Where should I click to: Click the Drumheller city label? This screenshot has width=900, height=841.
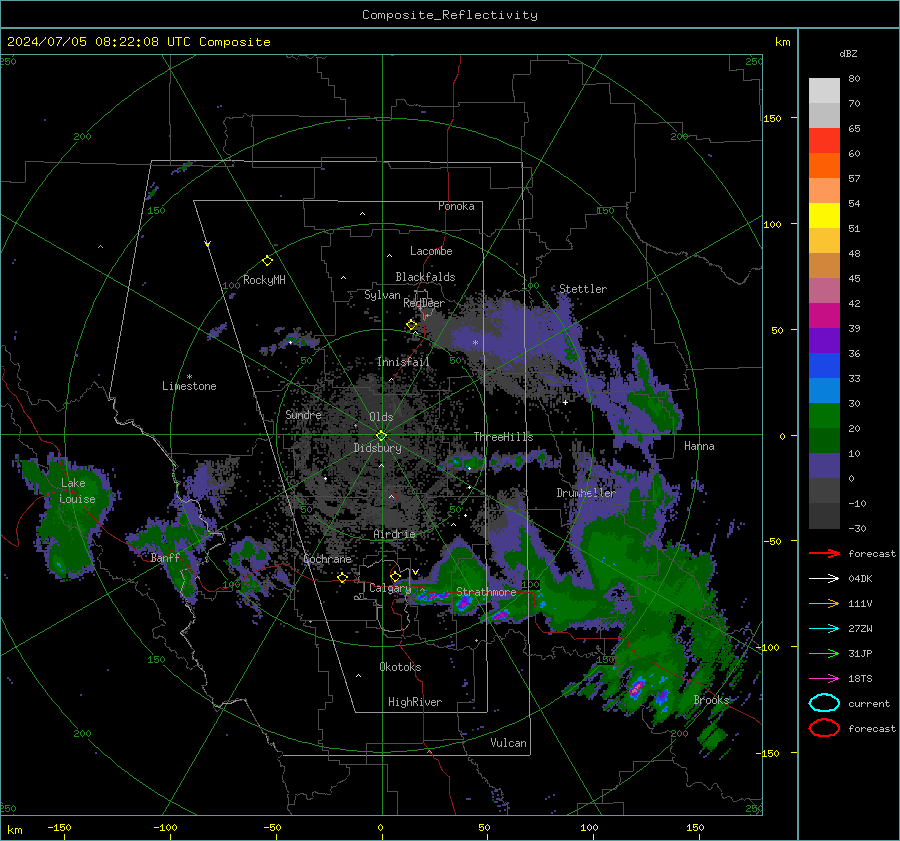coord(586,493)
